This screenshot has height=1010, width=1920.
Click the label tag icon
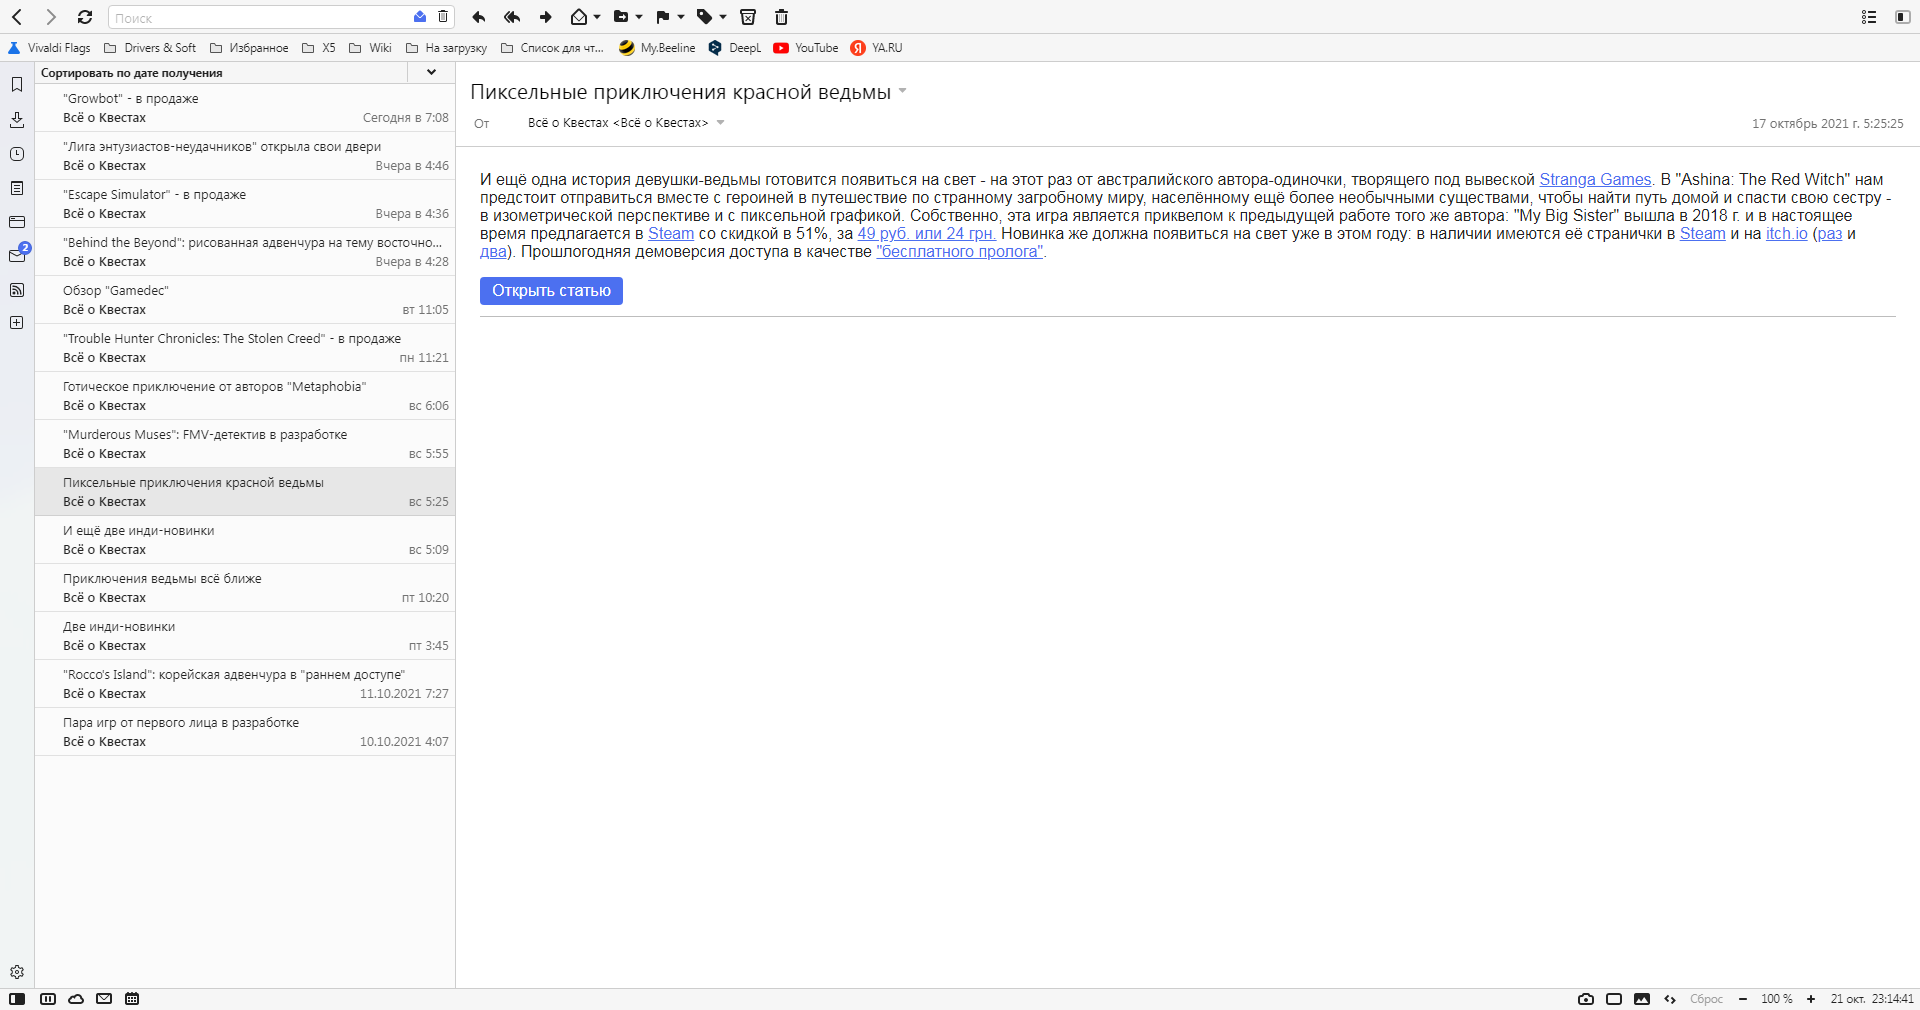point(705,17)
